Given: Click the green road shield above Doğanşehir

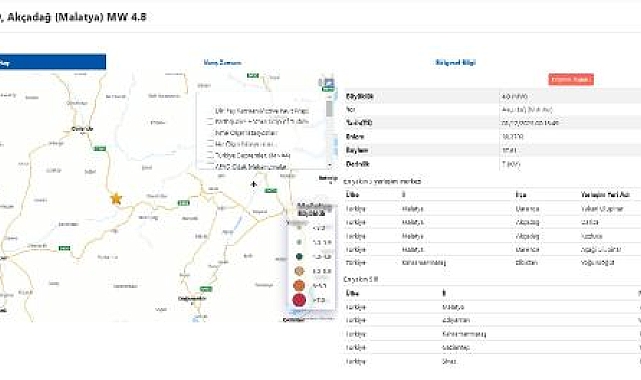Looking at the screenshot, I should (206, 289).
